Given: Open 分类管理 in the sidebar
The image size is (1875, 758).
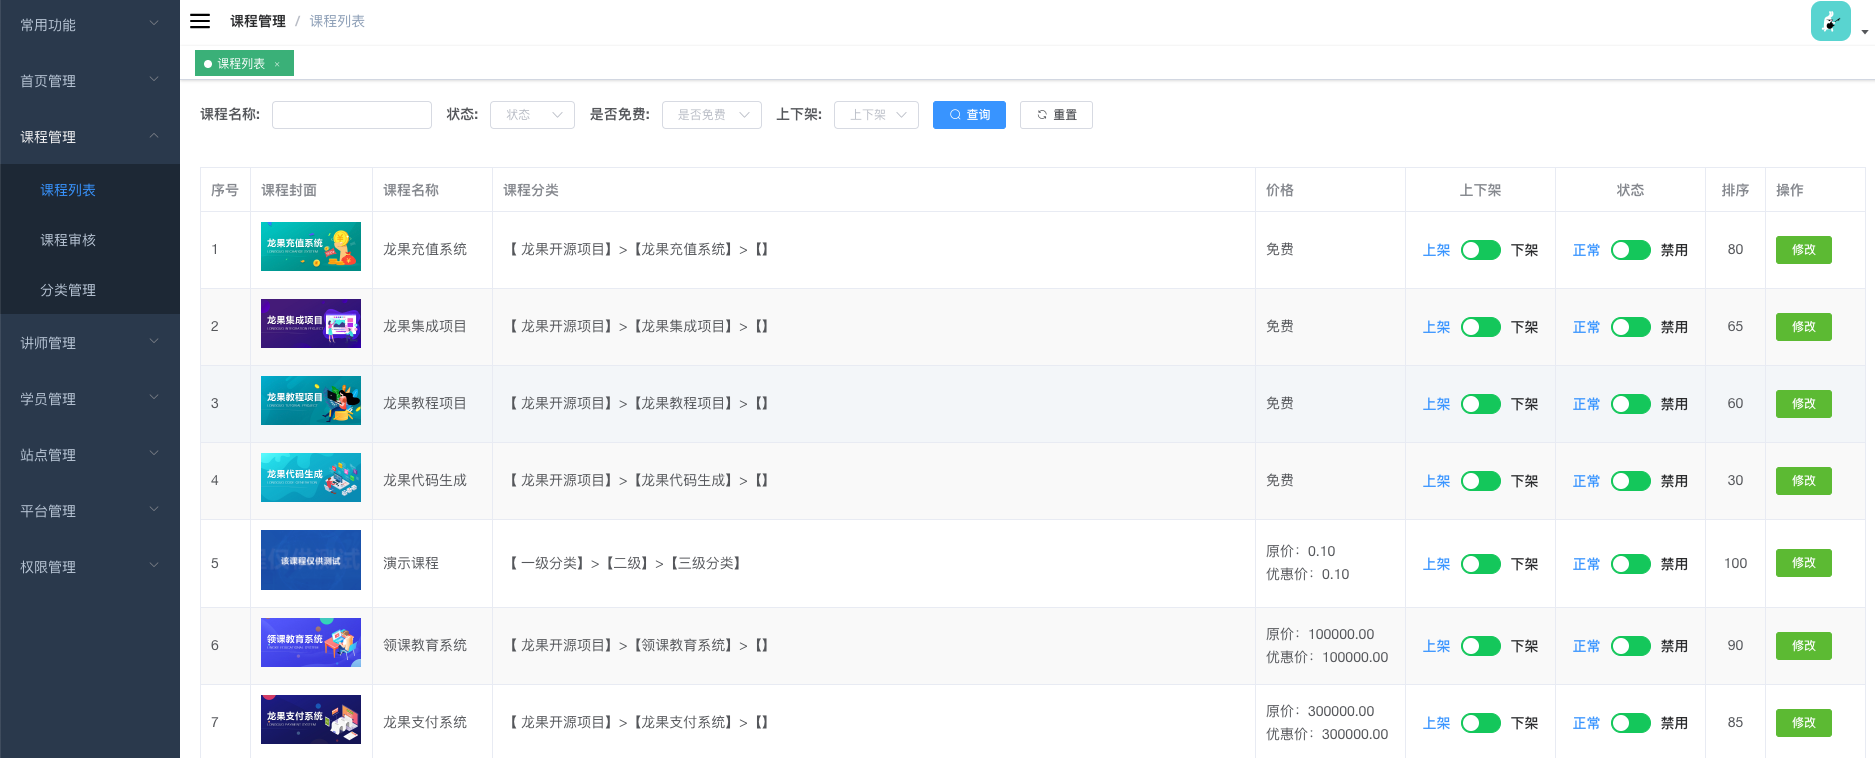Looking at the screenshot, I should [90, 290].
